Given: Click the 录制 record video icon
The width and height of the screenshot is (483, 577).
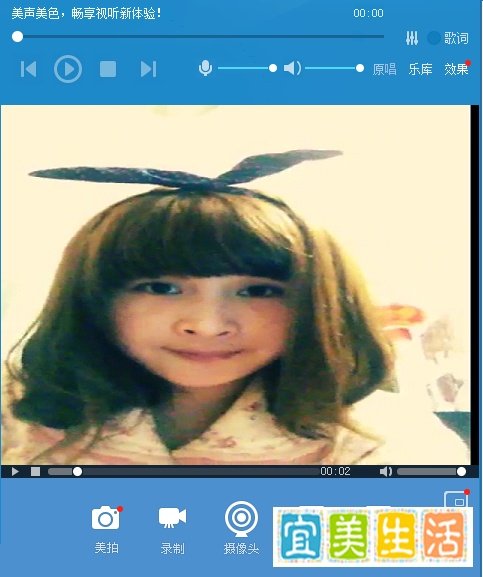Looking at the screenshot, I should (x=172, y=517).
